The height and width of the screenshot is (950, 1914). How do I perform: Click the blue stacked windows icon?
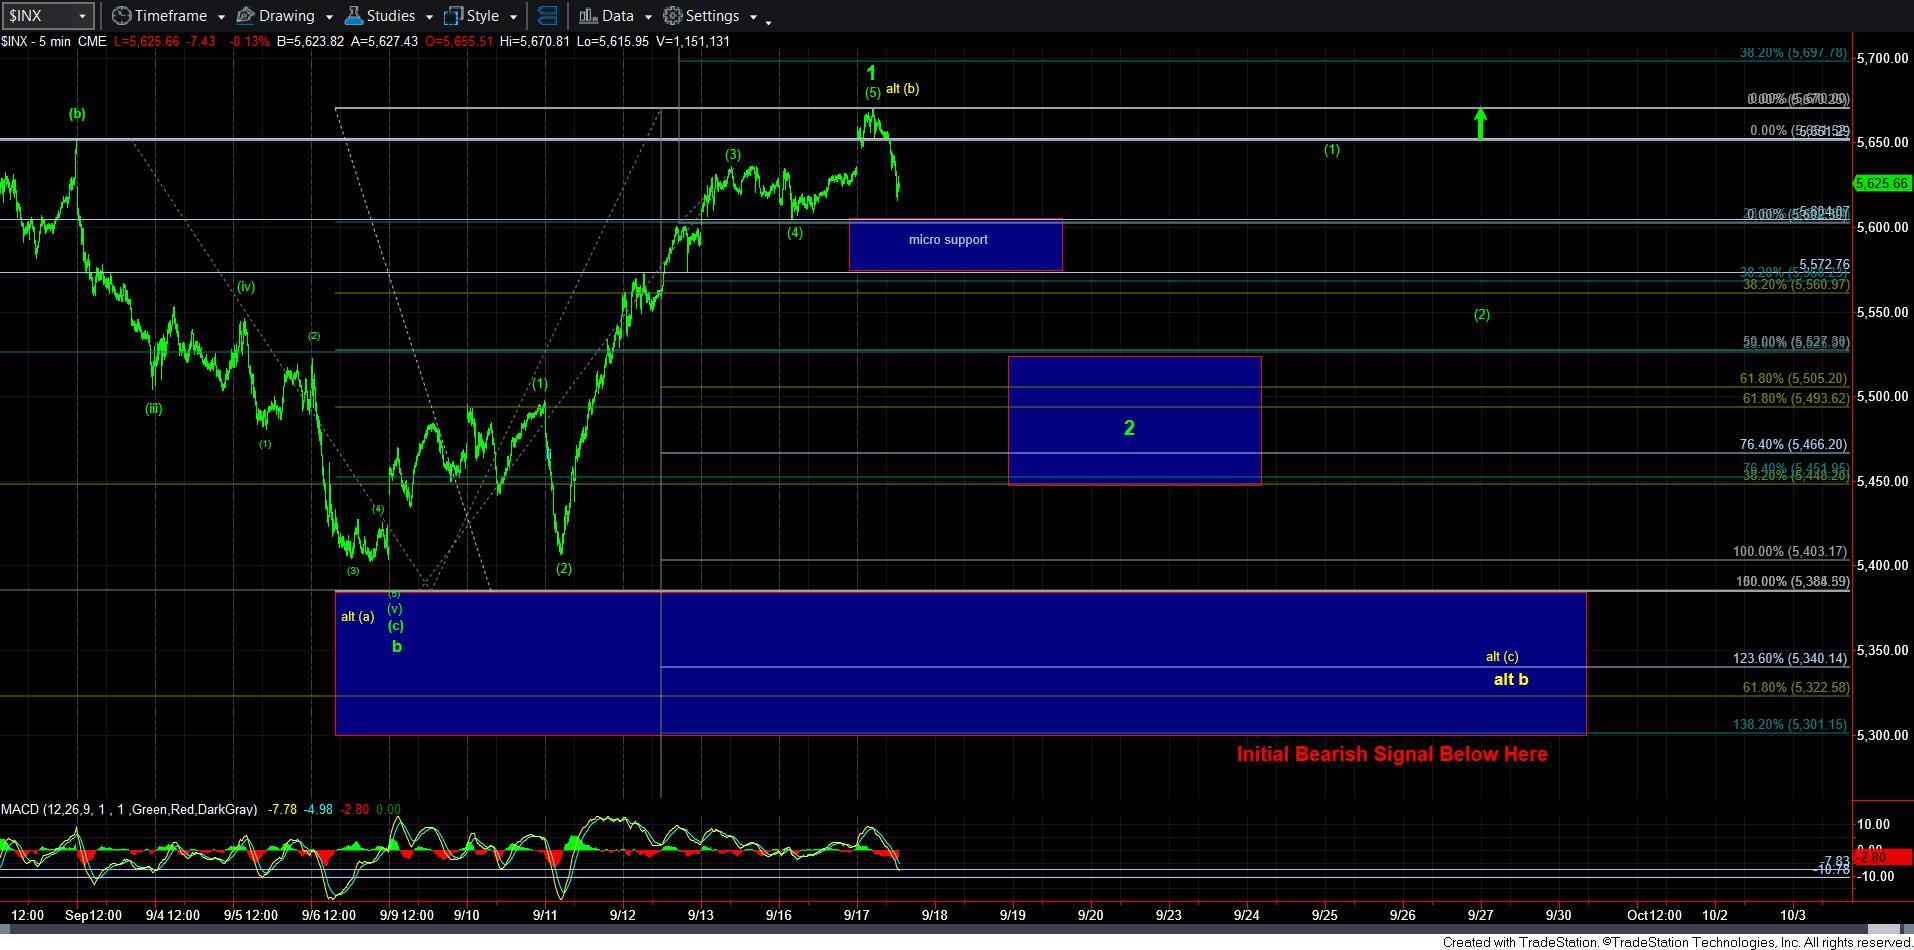click(547, 16)
